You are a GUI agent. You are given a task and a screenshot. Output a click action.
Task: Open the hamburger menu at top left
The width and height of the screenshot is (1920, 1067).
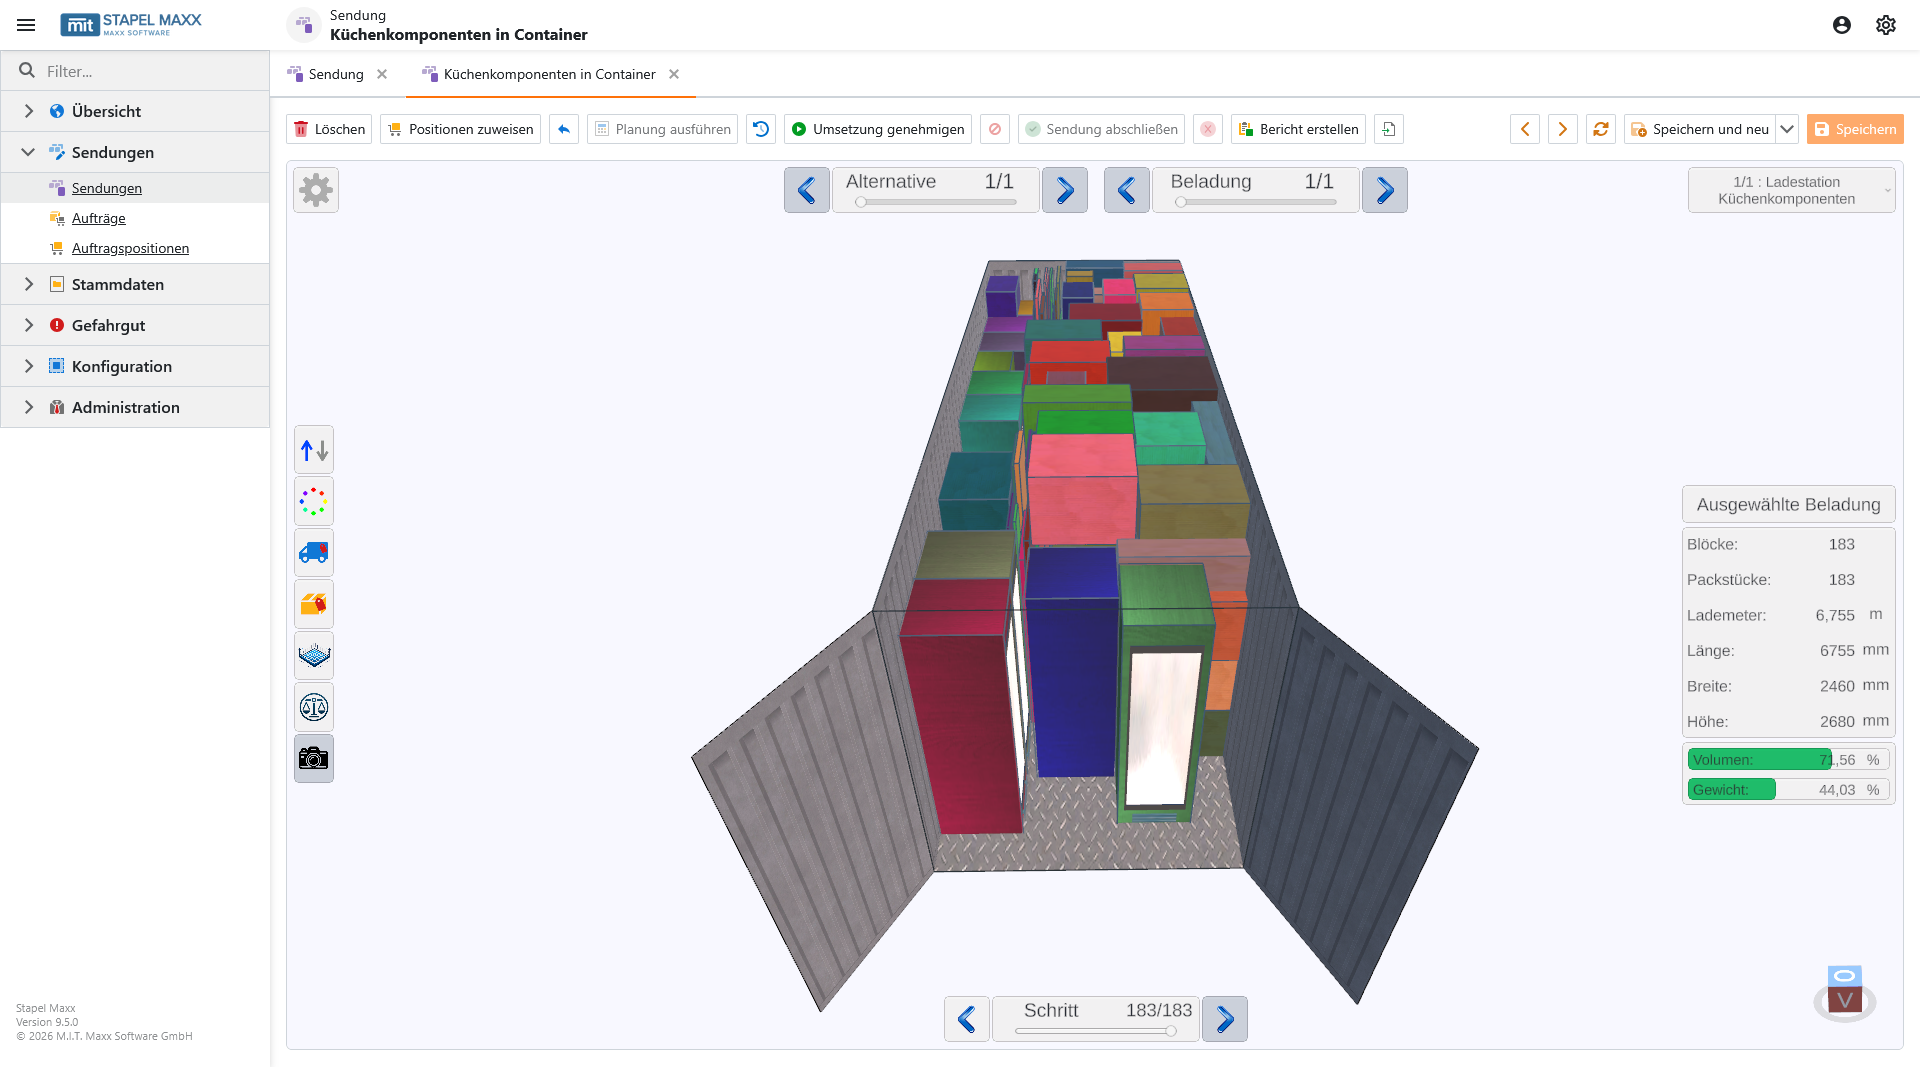pos(26,25)
